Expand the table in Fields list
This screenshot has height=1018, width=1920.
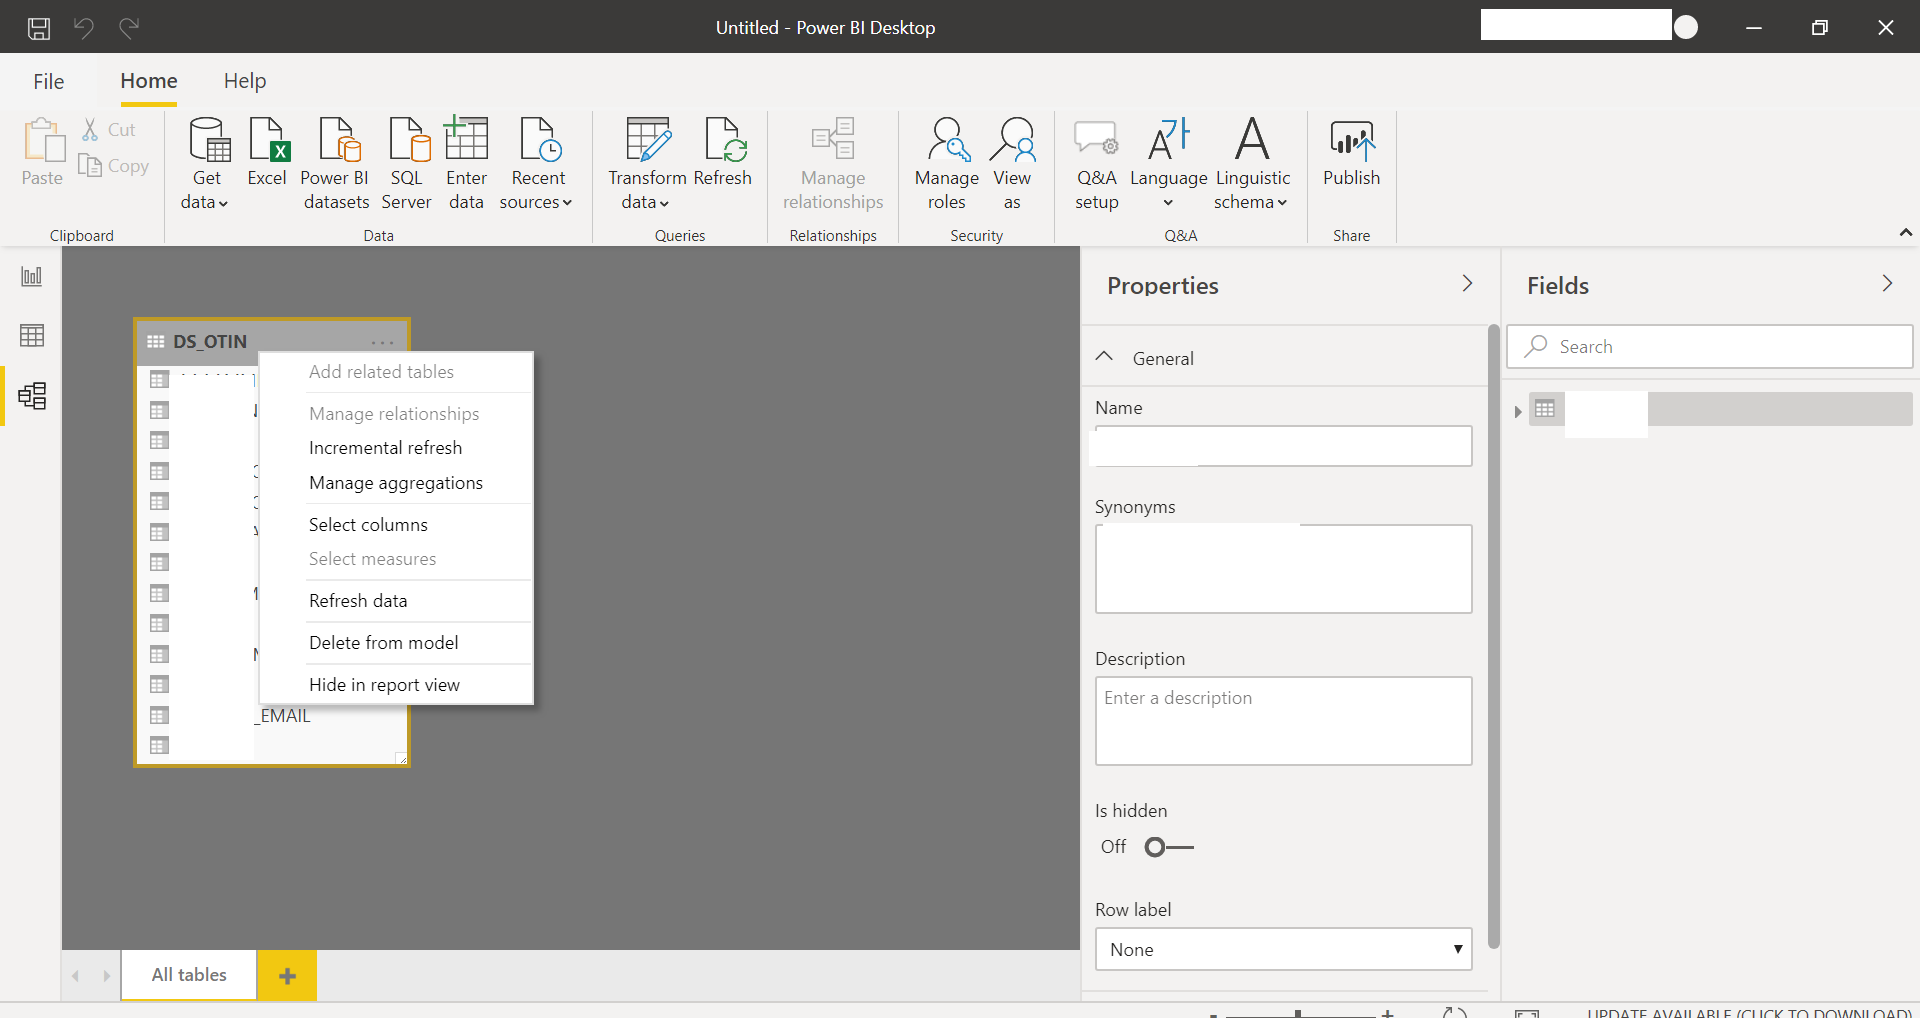pyautogui.click(x=1518, y=411)
